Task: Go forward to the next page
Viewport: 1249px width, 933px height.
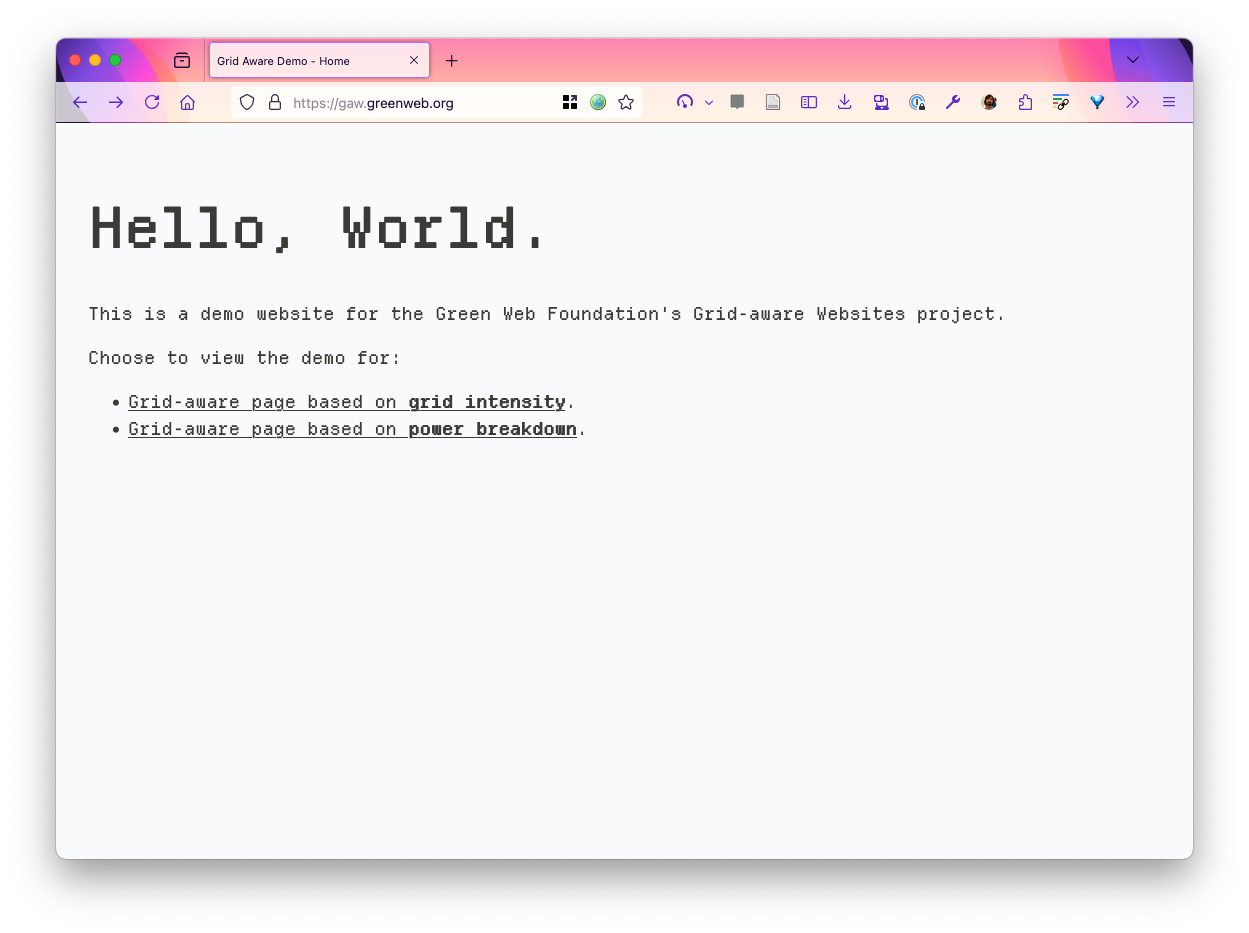Action: (116, 102)
